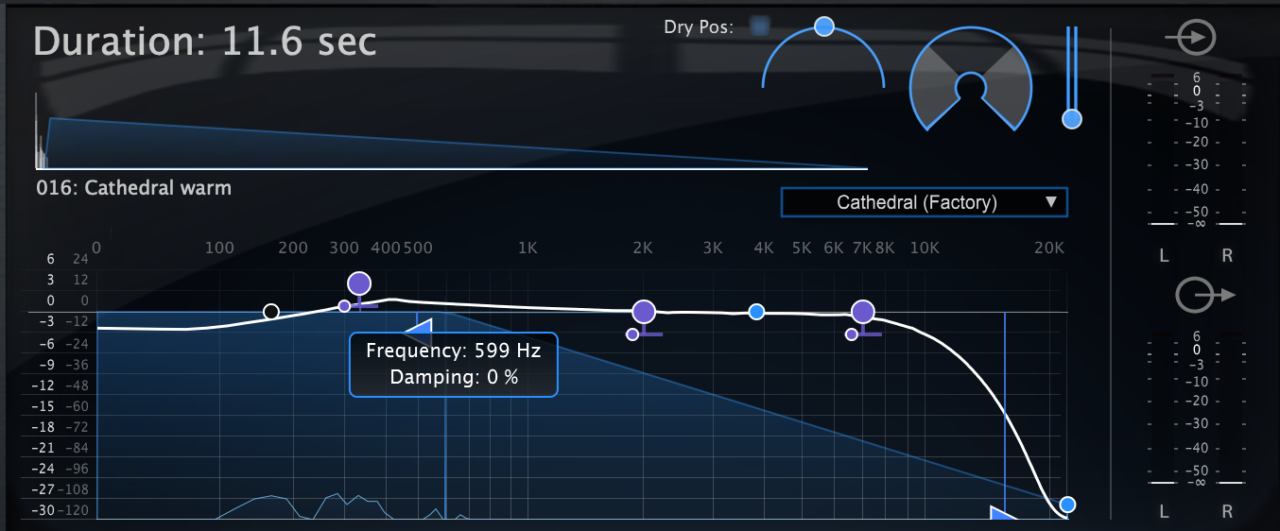The height and width of the screenshot is (531, 1280).
Task: Click the Duration: 11.6 sec readout
Action: (206, 42)
